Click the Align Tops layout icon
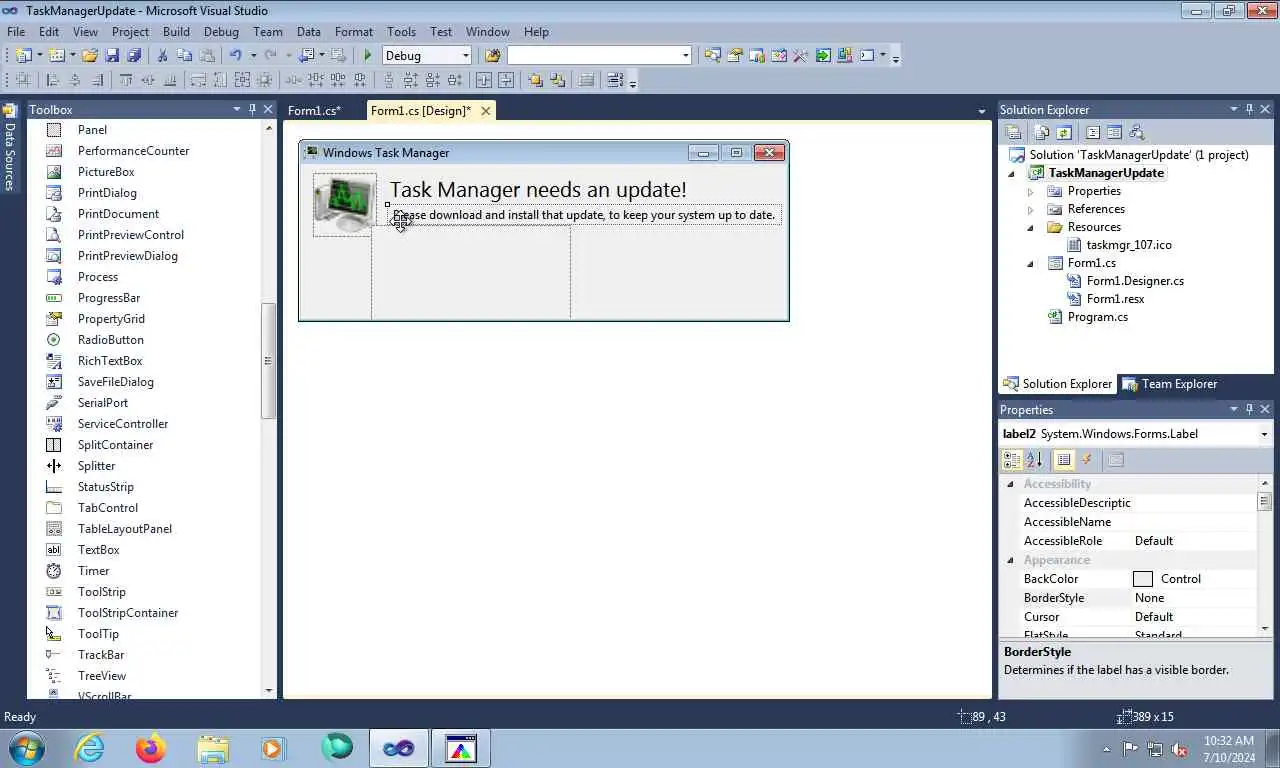 tap(126, 80)
